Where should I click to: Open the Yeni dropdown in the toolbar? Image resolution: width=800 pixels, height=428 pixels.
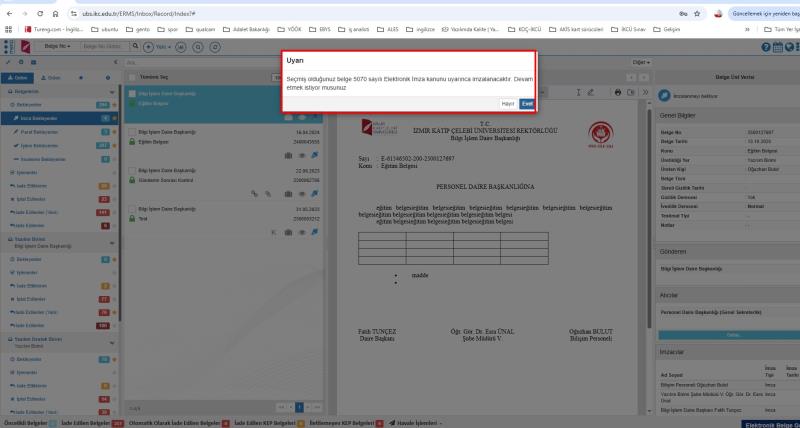pyautogui.click(x=163, y=47)
